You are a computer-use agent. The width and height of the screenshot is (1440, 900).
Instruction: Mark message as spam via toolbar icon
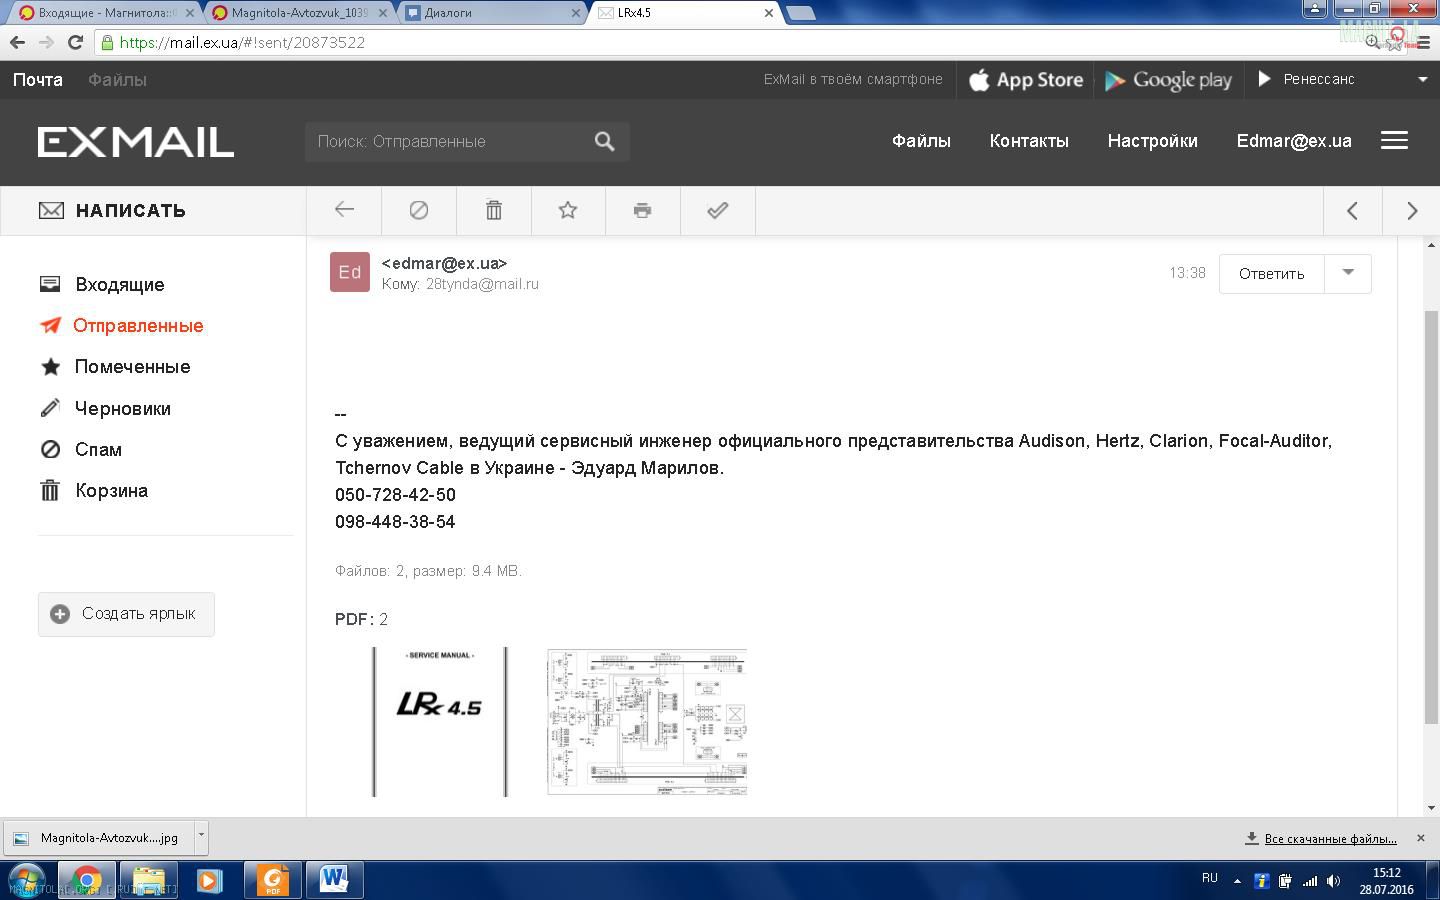tap(419, 210)
